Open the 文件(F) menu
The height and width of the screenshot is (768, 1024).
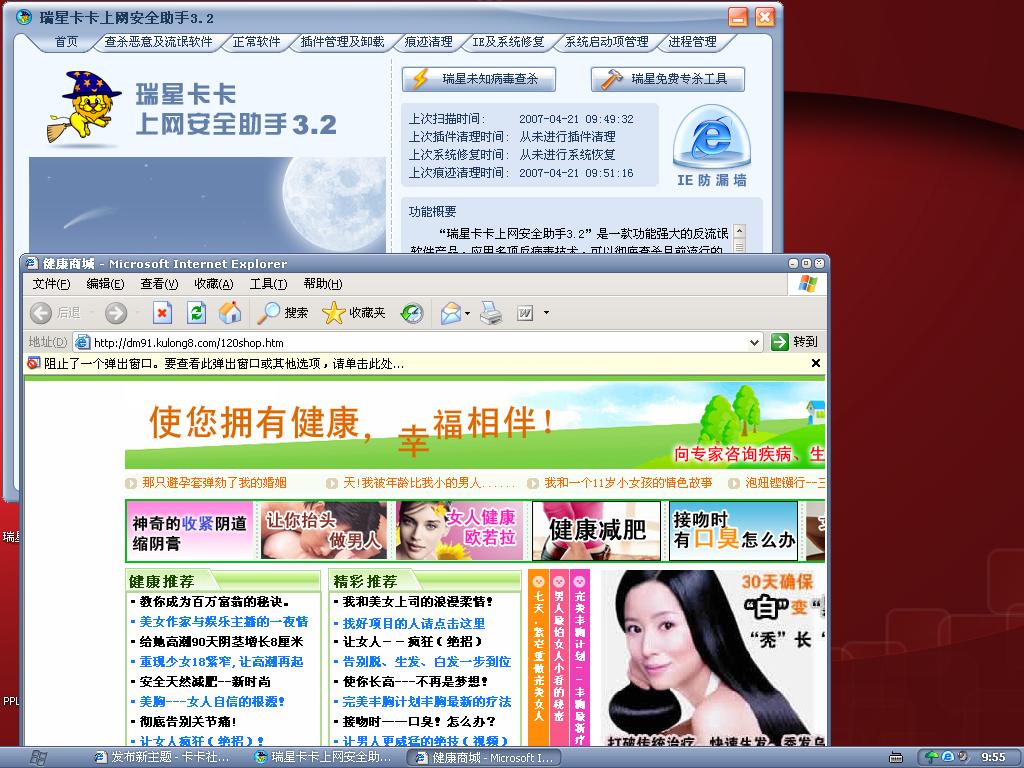51,284
